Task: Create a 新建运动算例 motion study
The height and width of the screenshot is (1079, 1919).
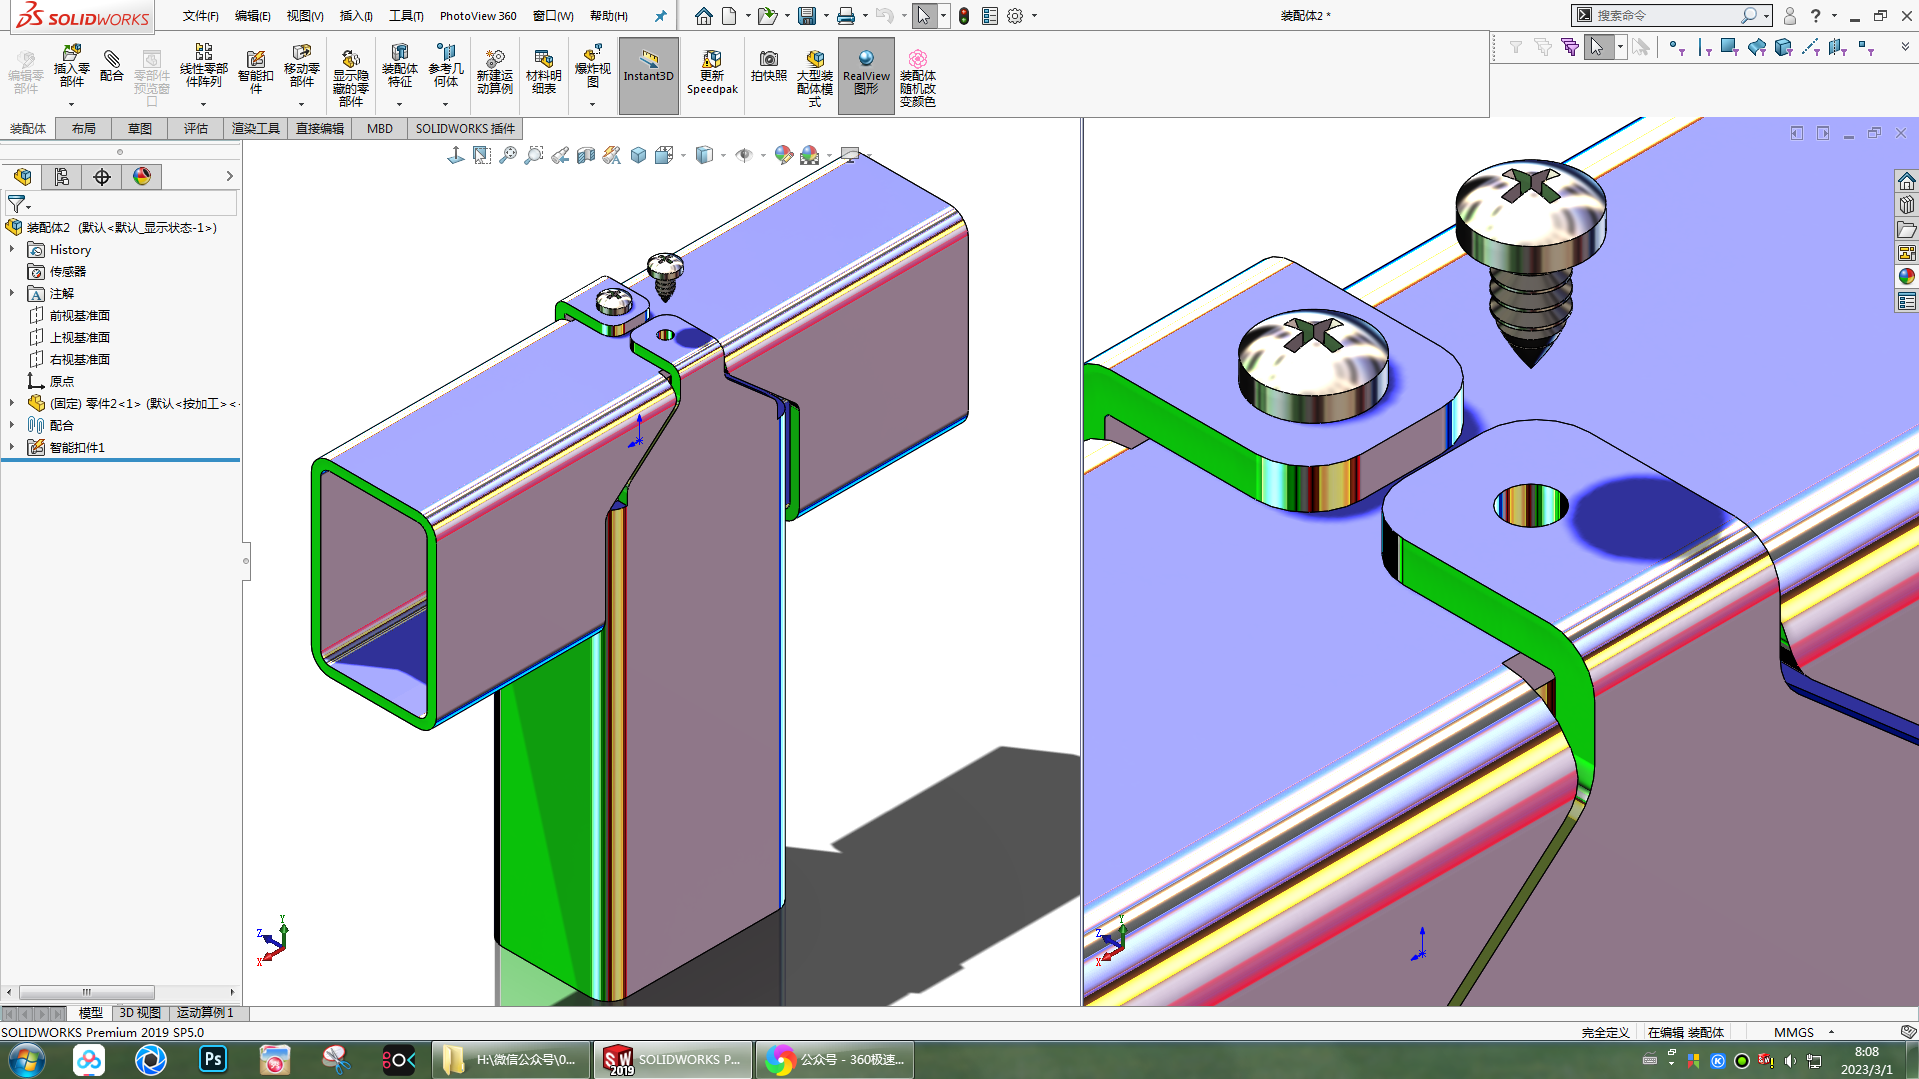Action: (x=494, y=72)
